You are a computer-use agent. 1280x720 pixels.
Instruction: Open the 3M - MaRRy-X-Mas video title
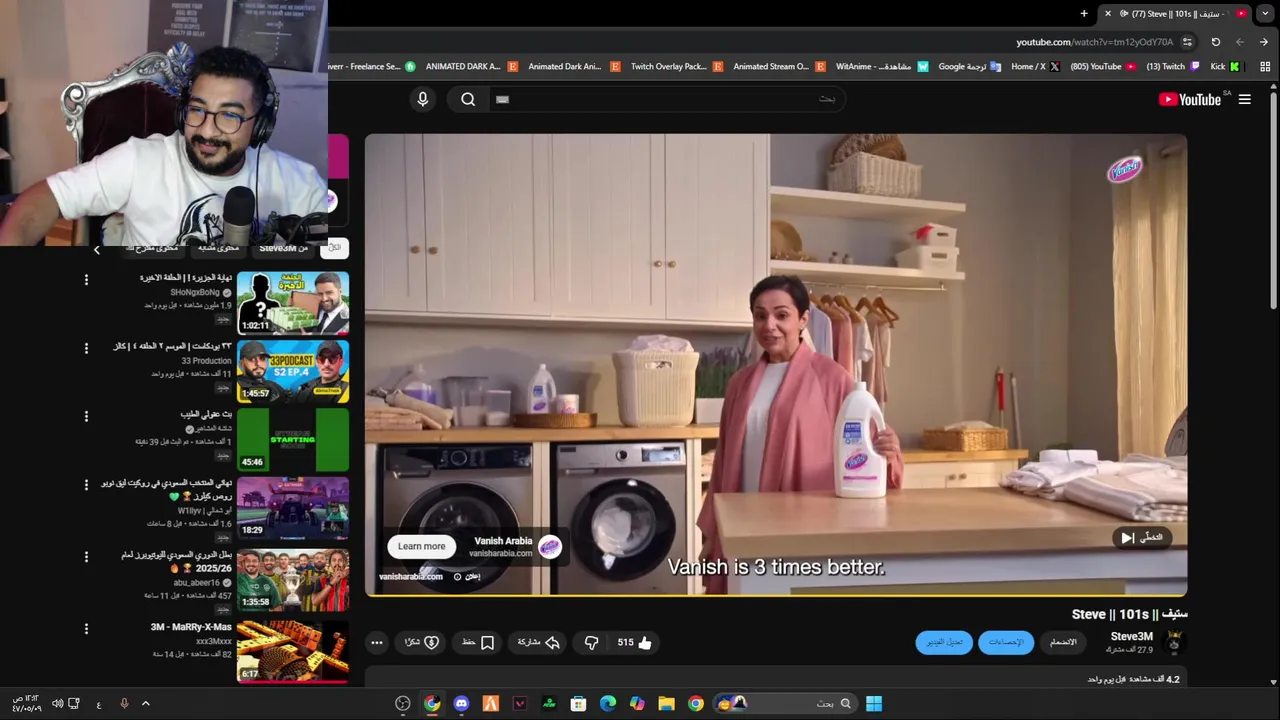191,627
